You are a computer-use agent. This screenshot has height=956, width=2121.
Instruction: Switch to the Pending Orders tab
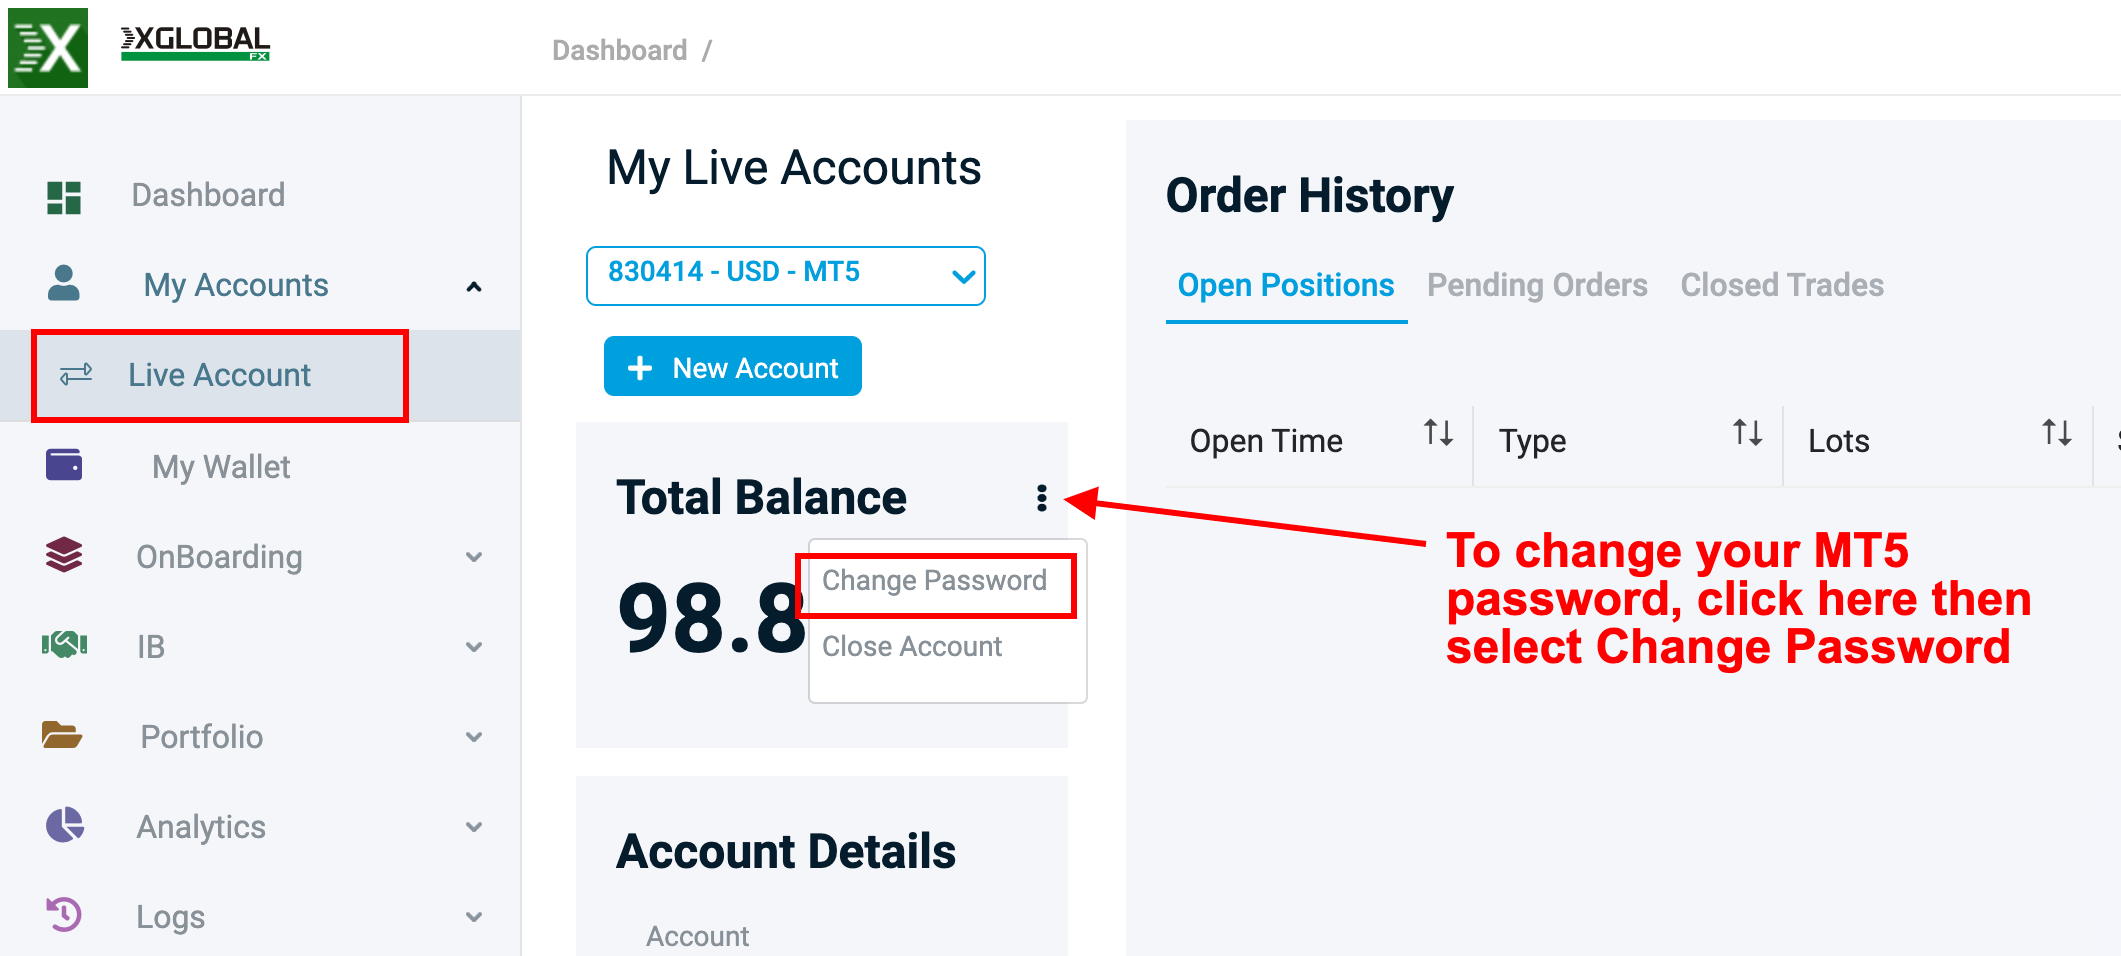coord(1537,285)
